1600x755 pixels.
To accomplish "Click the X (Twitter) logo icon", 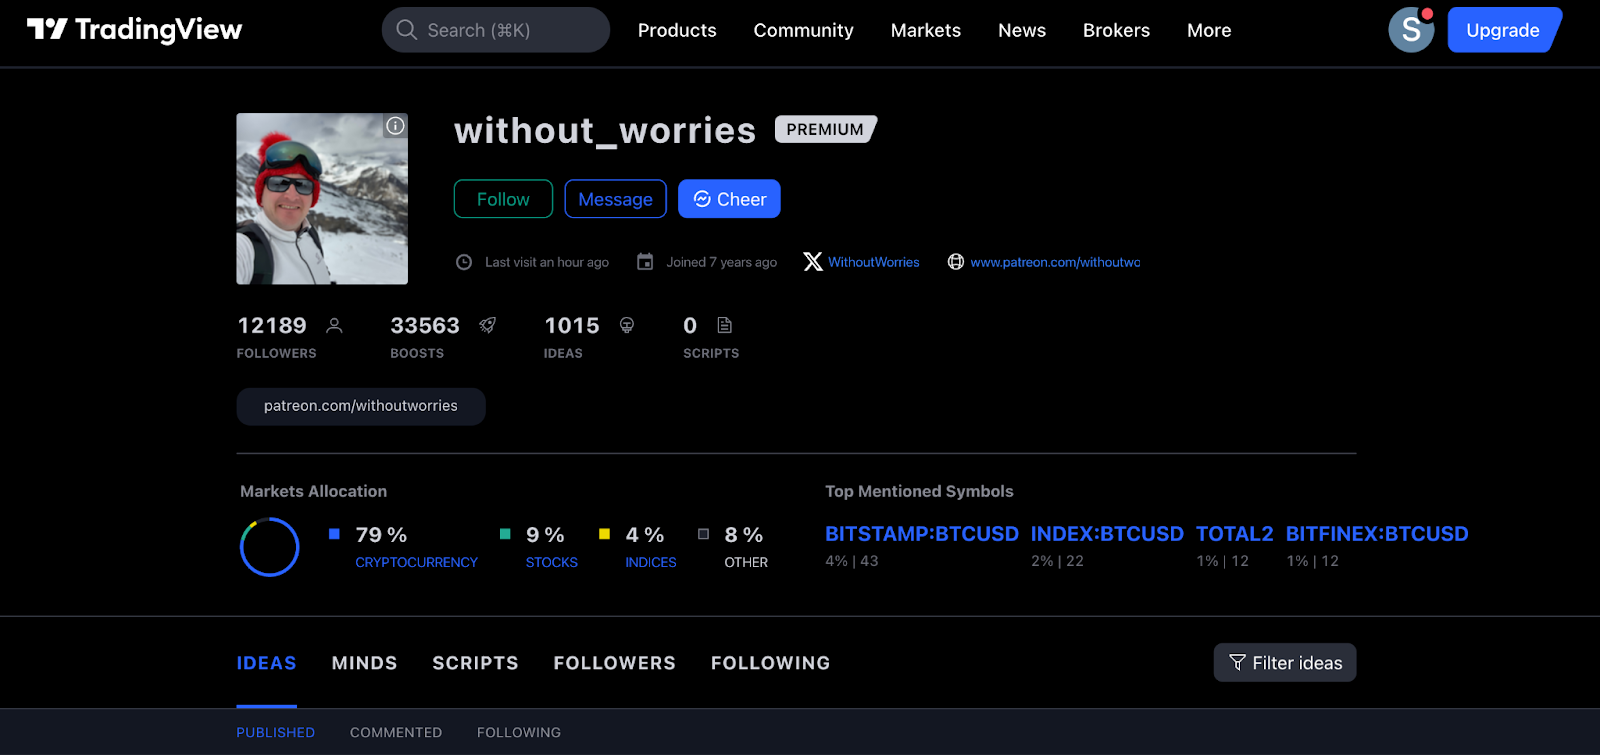I will [813, 262].
